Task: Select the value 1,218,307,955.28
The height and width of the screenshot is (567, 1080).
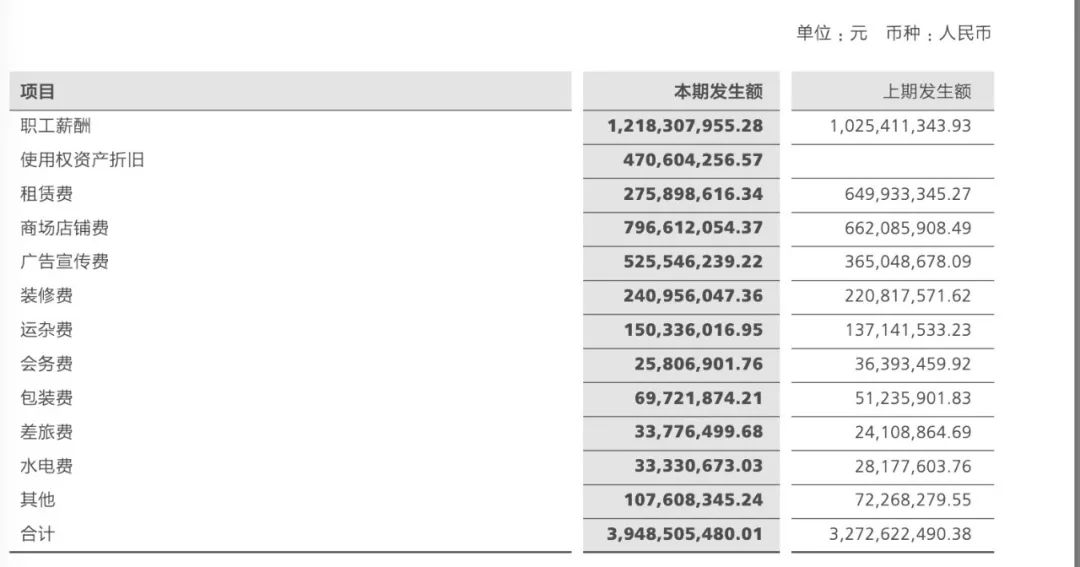Action: point(684,126)
